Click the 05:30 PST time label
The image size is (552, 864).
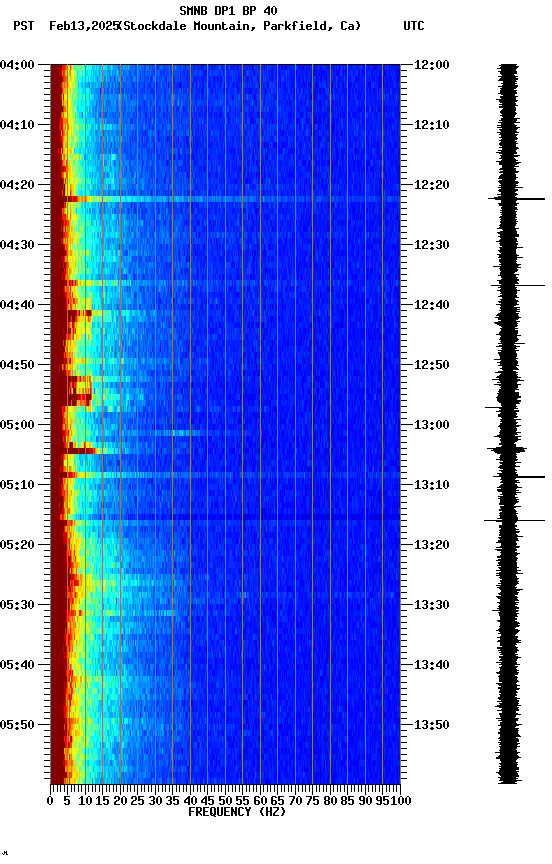[17, 605]
